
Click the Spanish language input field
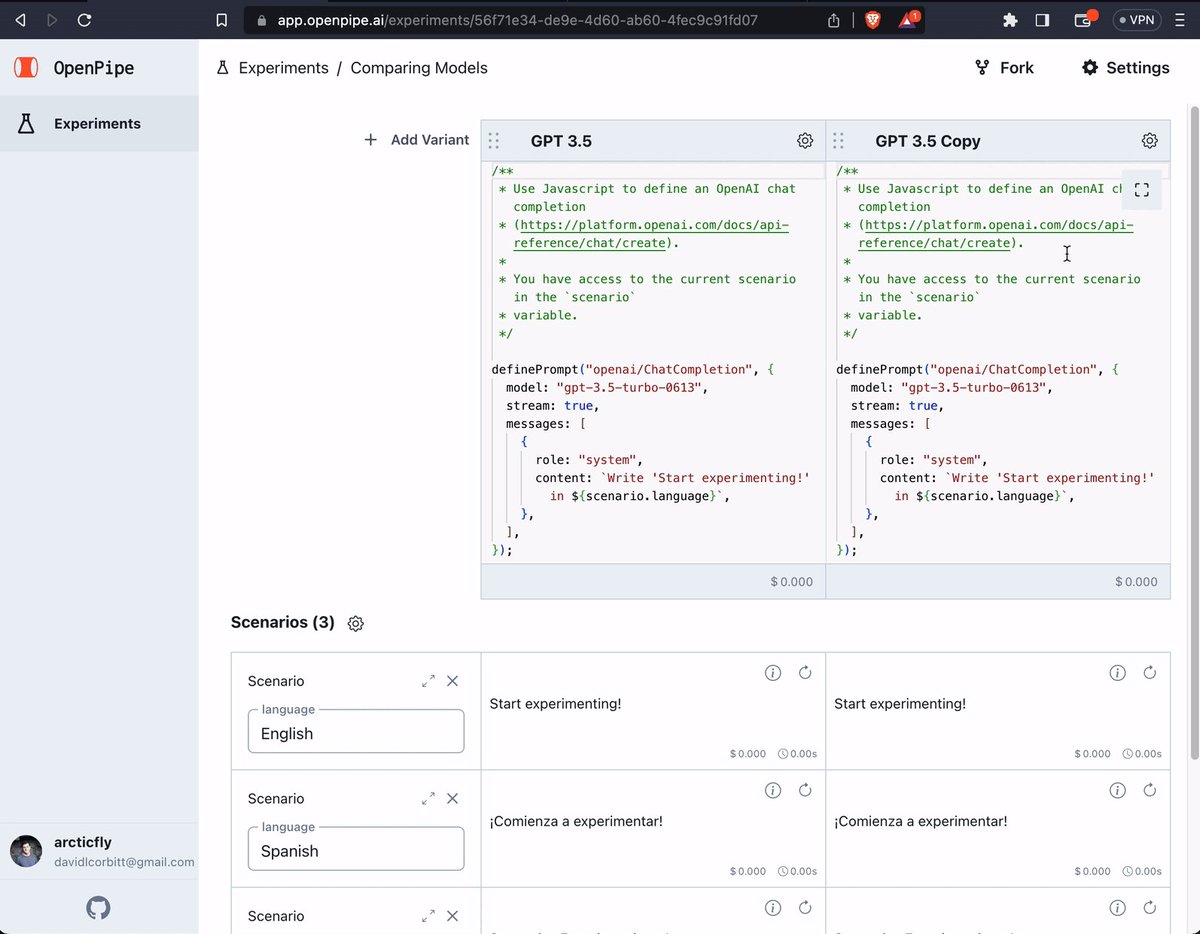coord(356,849)
